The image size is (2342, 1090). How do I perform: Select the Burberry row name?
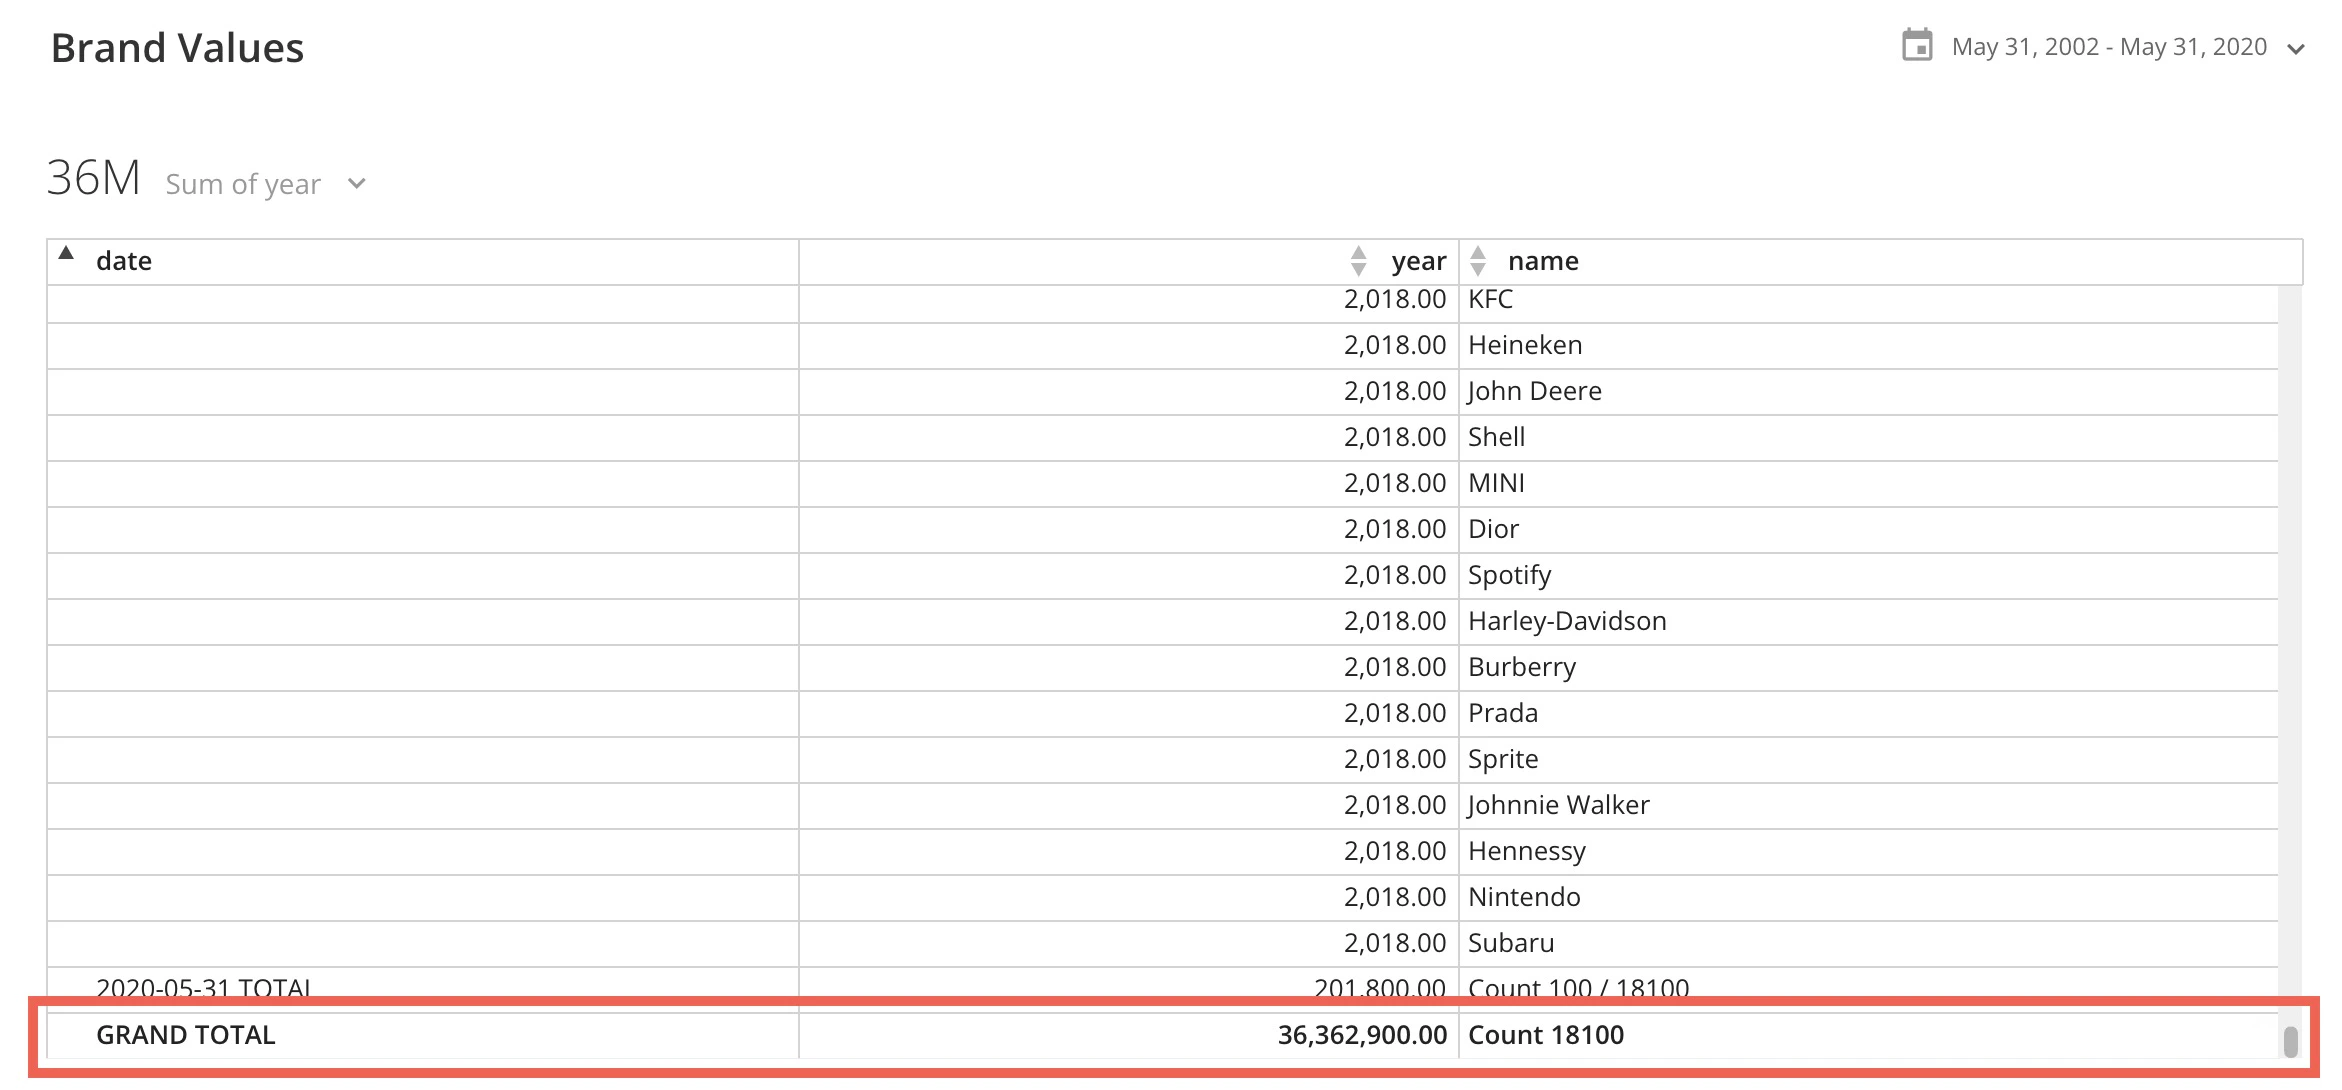[x=1522, y=667]
